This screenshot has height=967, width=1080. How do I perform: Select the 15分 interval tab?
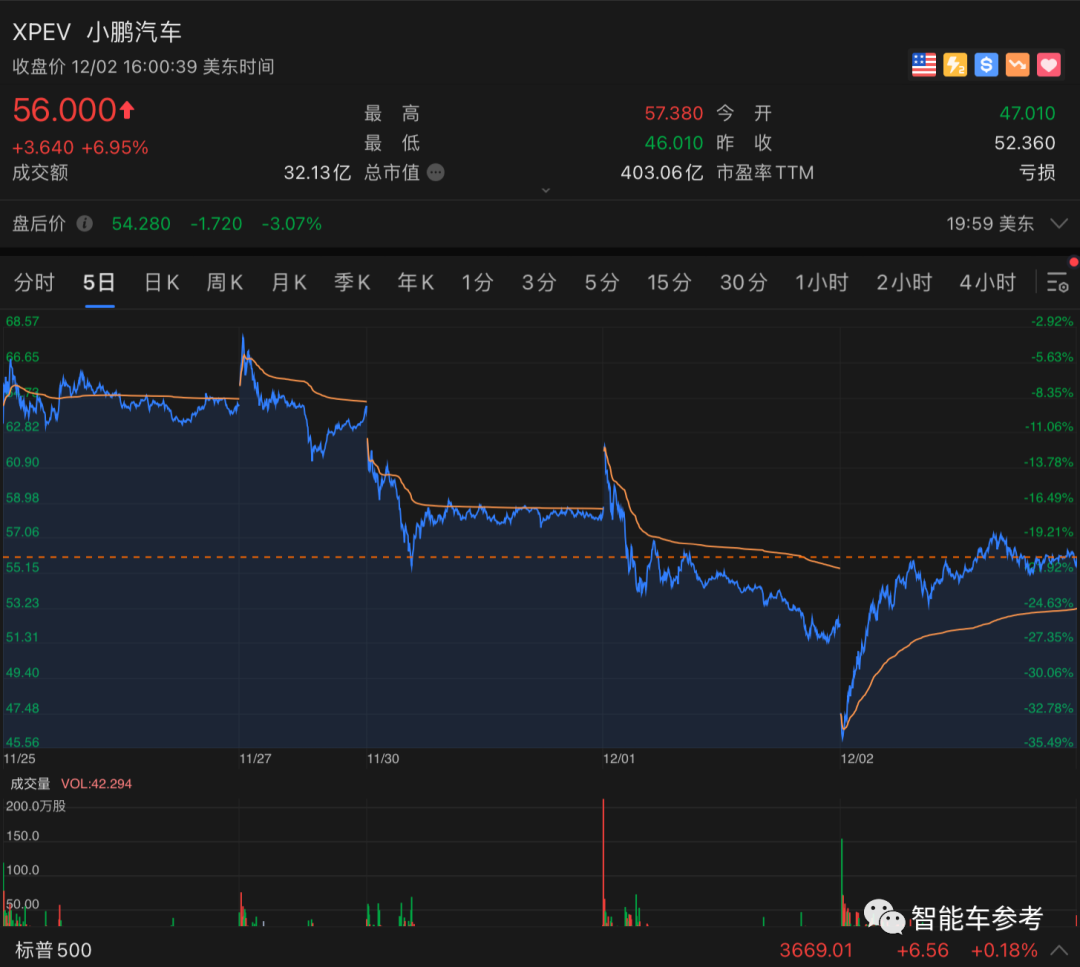coord(669,282)
